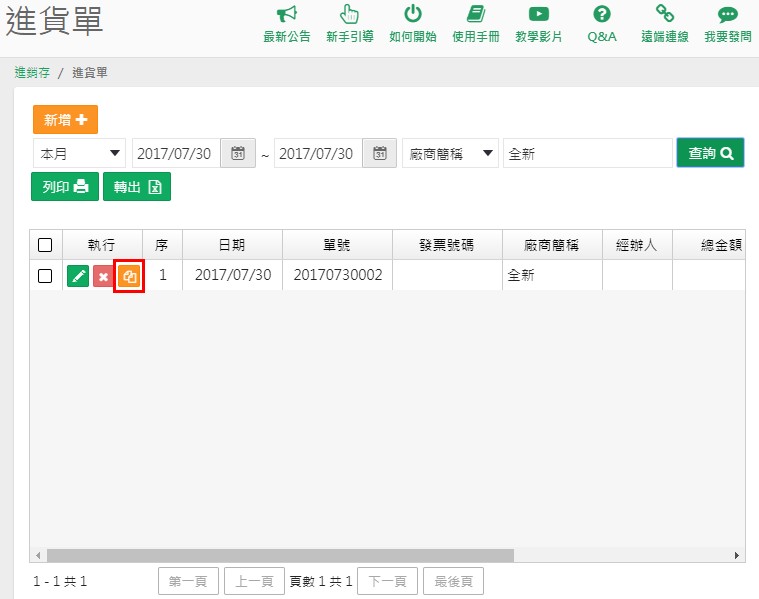
Task: Sort by 日期 column header
Action: click(x=232, y=245)
